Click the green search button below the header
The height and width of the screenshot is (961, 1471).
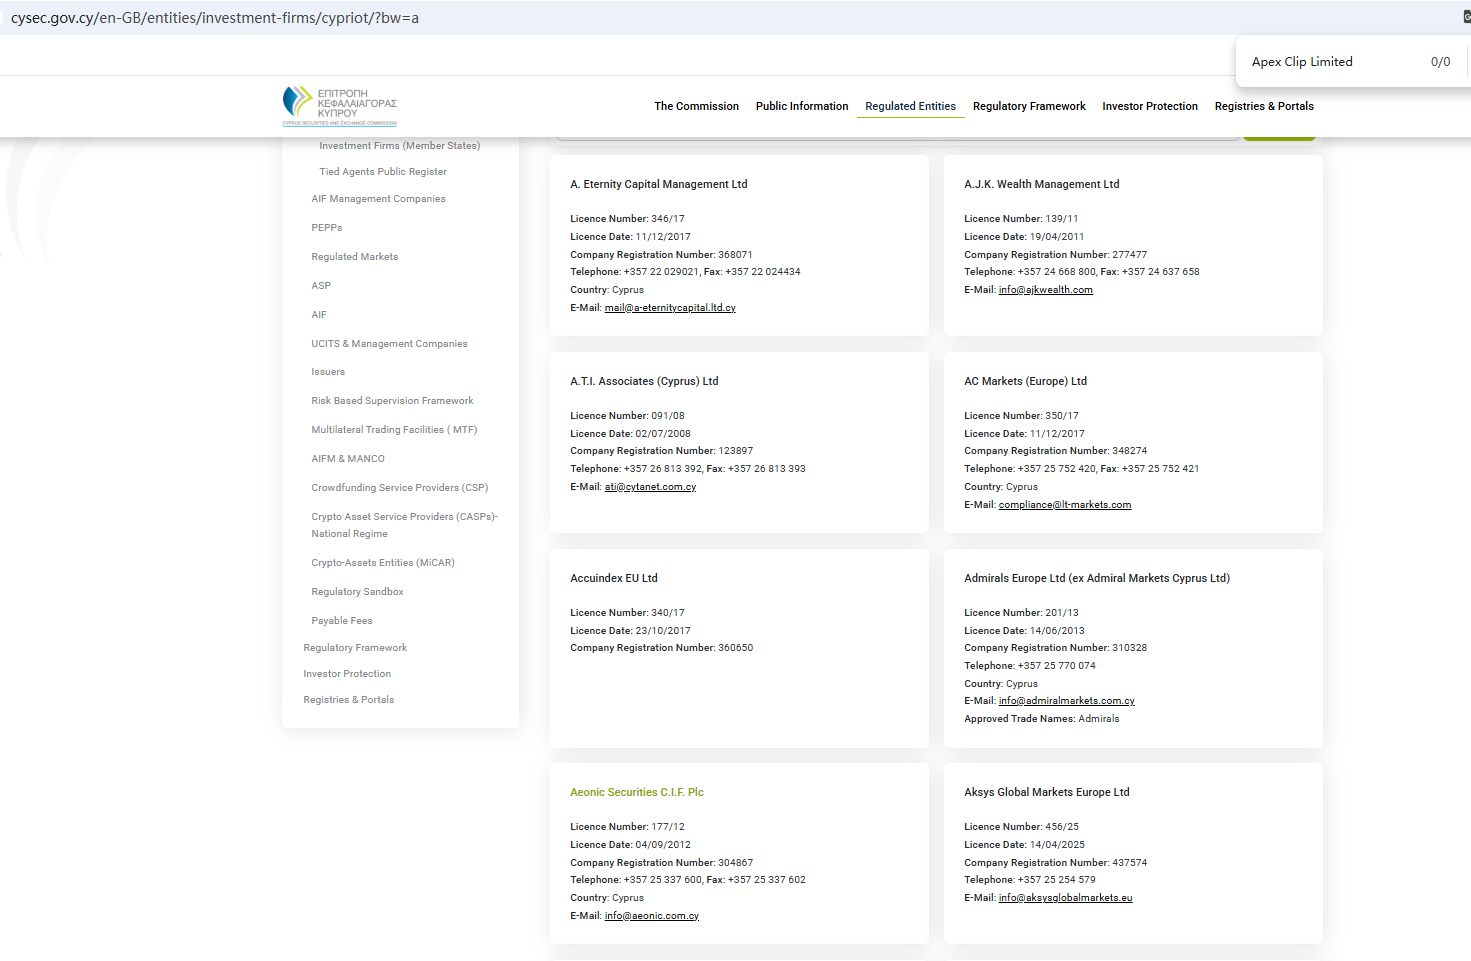click(x=1278, y=136)
